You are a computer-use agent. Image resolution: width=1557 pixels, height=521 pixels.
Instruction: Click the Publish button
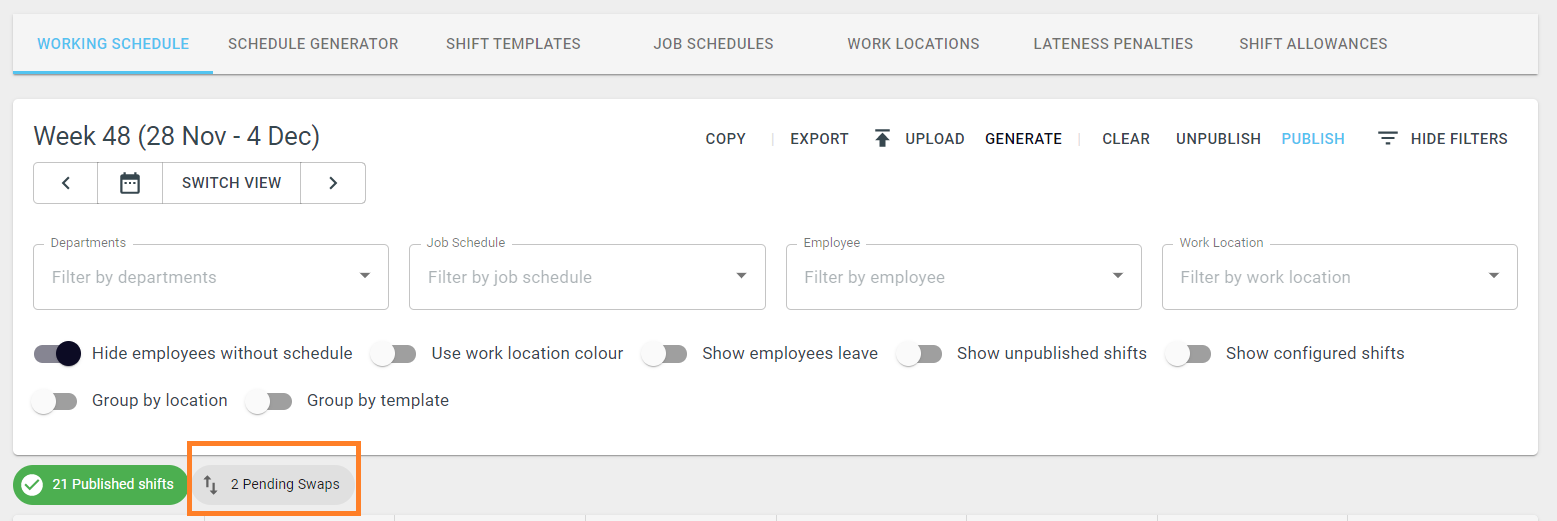pos(1313,139)
